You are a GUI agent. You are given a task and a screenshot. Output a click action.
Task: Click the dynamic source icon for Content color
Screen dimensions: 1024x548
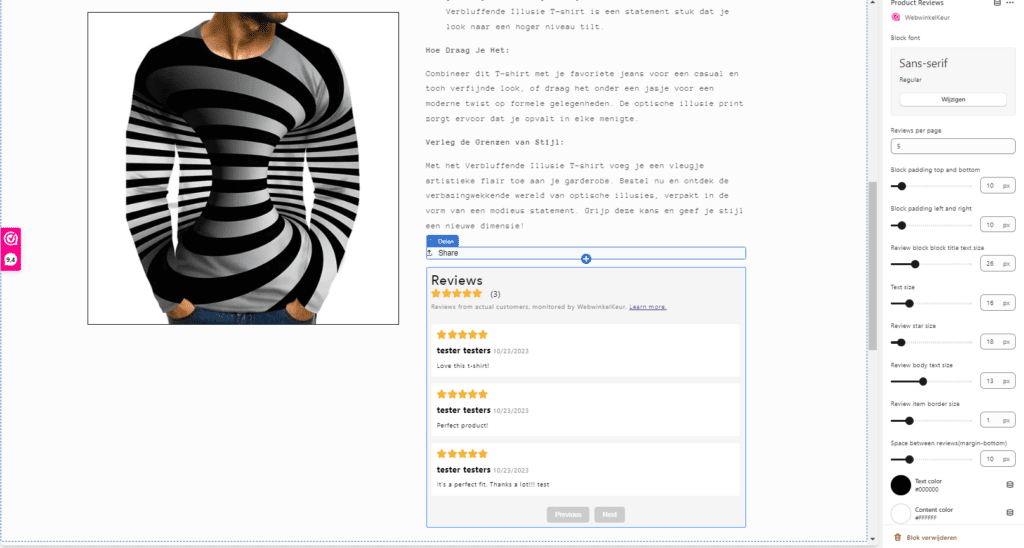pos(1008,514)
